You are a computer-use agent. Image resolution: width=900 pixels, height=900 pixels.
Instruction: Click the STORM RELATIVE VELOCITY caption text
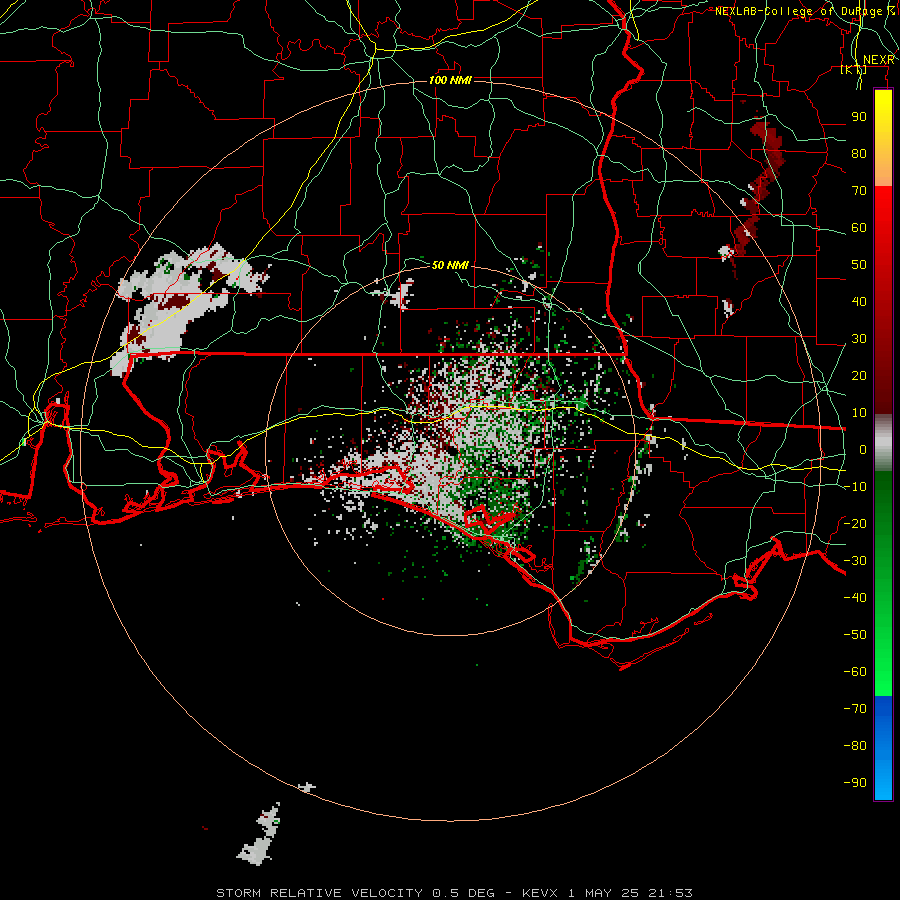[319, 893]
